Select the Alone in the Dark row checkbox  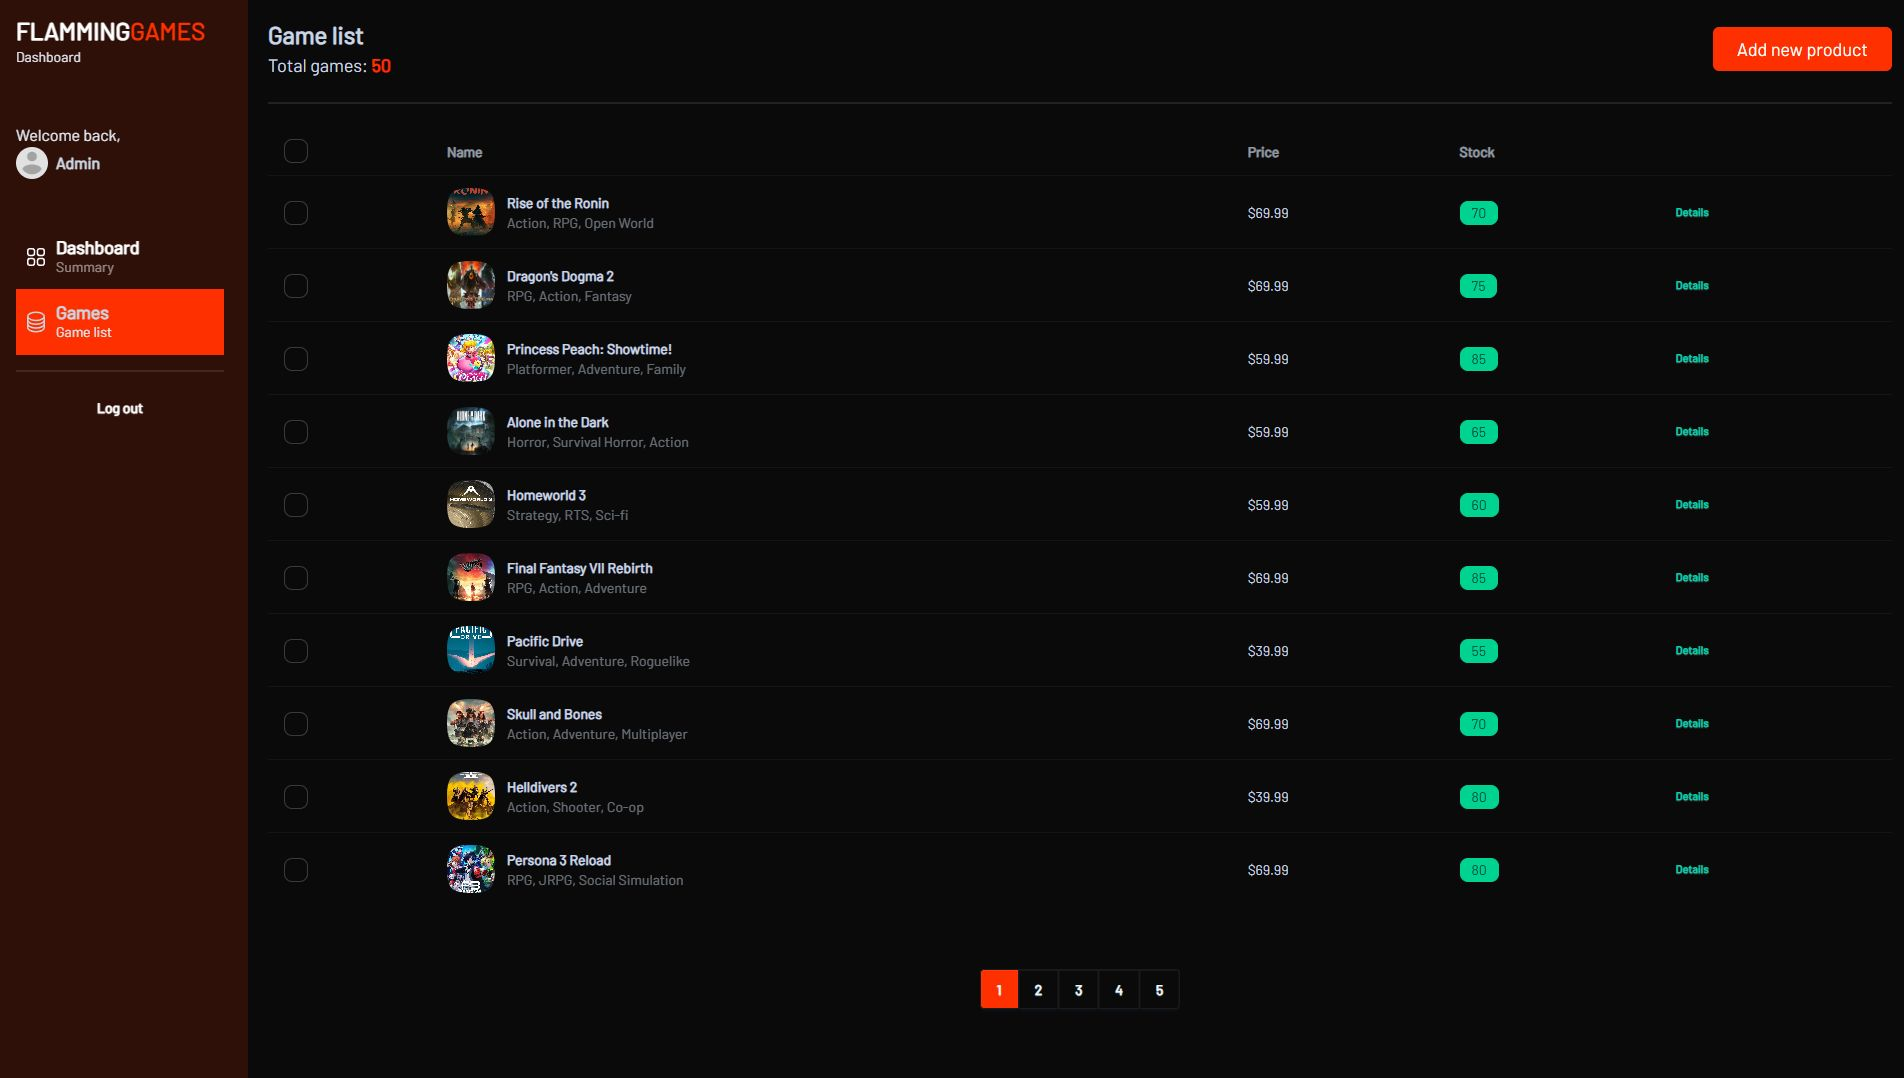(x=296, y=432)
